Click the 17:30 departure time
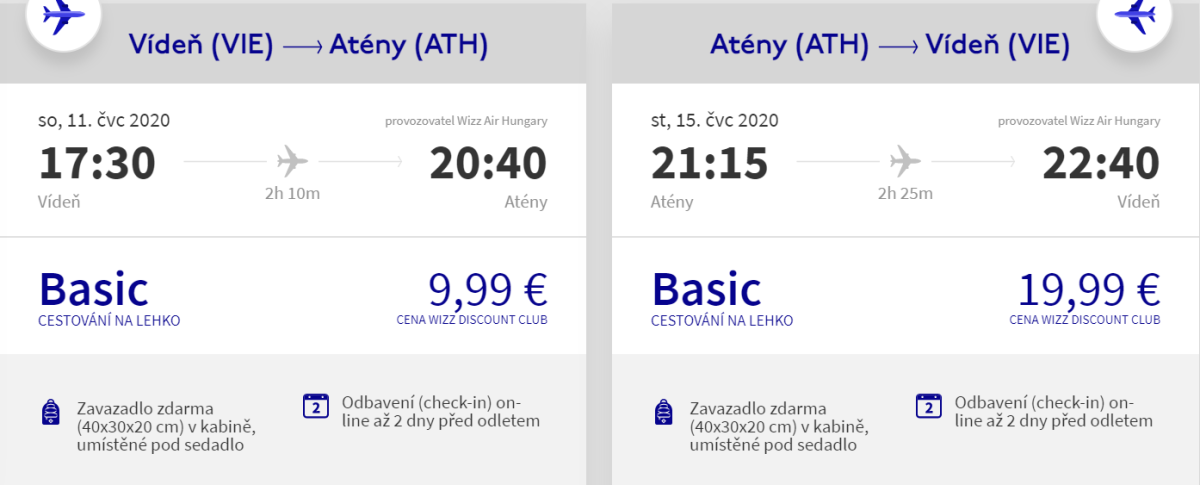The height and width of the screenshot is (485, 1200). (x=98, y=164)
